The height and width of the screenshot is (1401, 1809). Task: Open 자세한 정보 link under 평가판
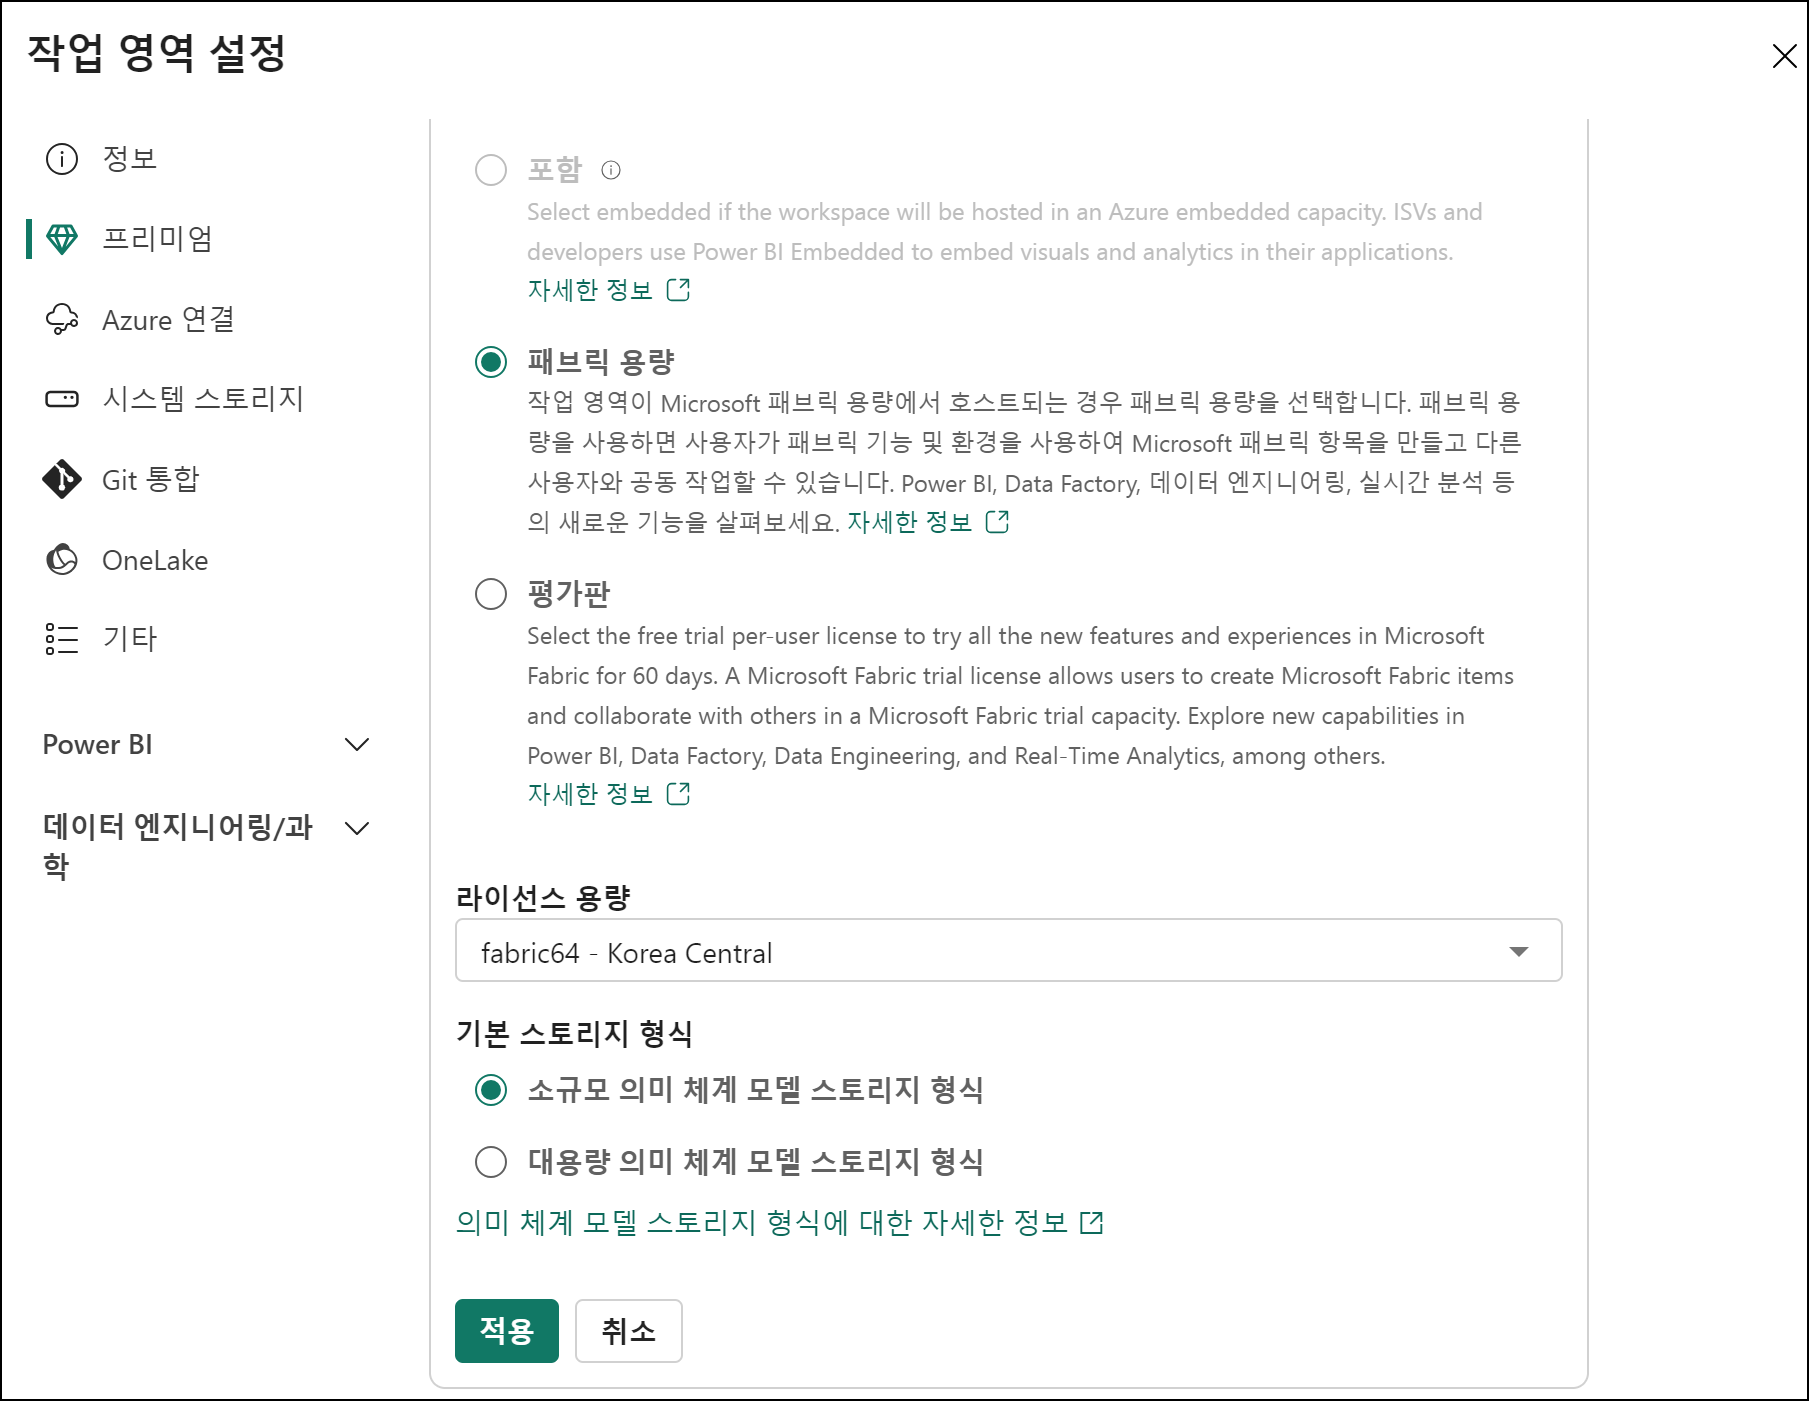(x=589, y=794)
